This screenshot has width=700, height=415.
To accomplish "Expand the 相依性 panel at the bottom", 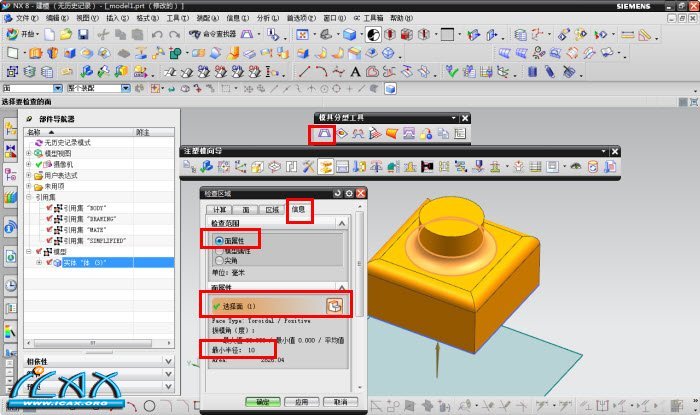I will click(166, 361).
